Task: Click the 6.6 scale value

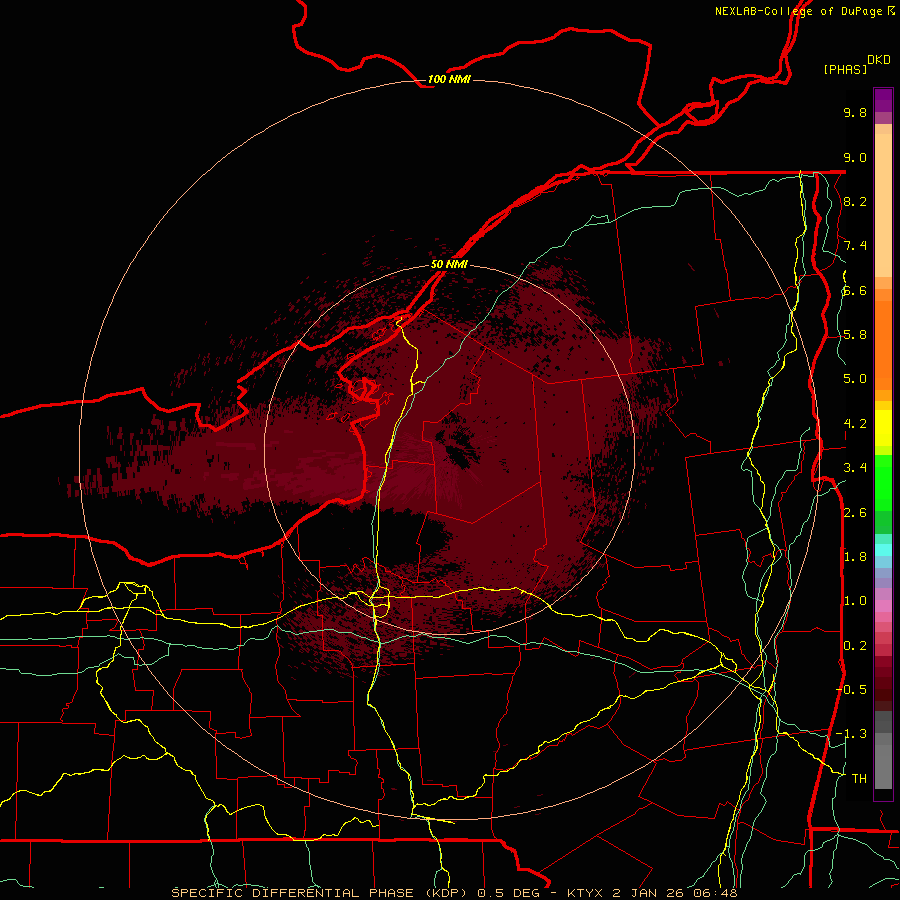Action: pos(855,290)
